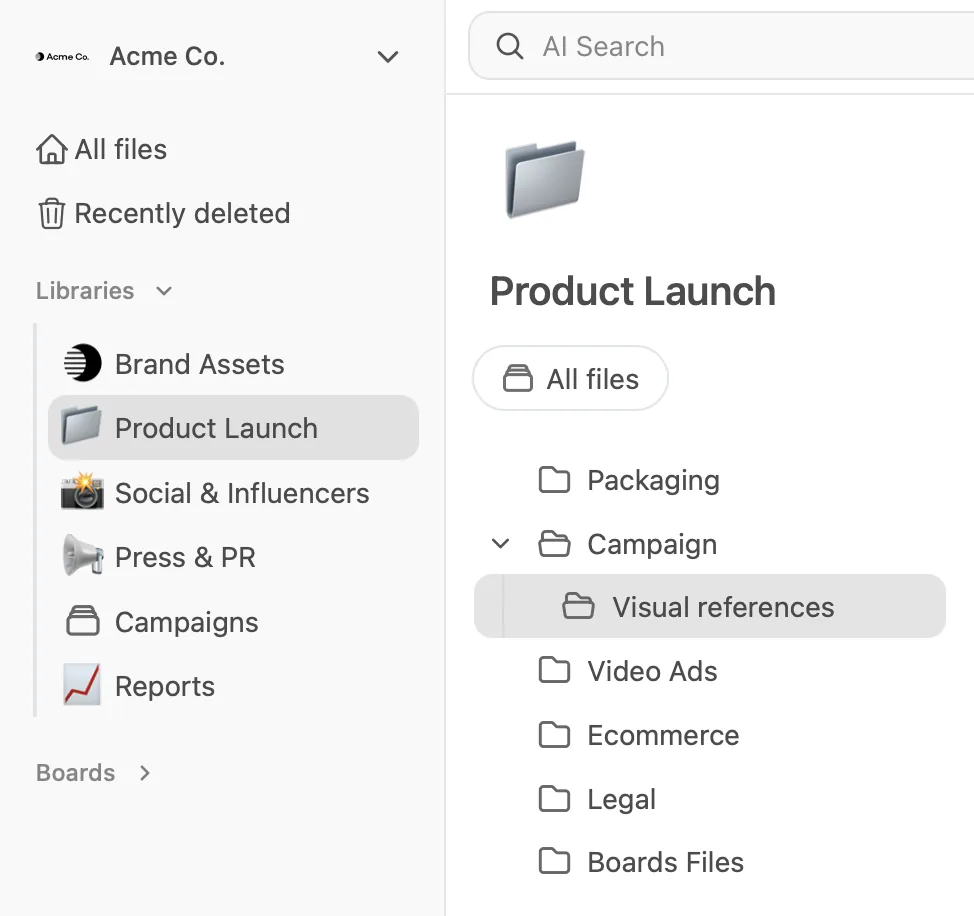Click the Brand Assets library icon
This screenshot has height=916, width=974.
point(82,363)
